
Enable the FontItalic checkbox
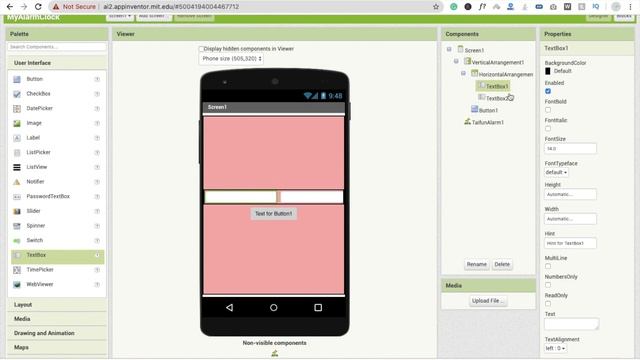[x=548, y=129]
